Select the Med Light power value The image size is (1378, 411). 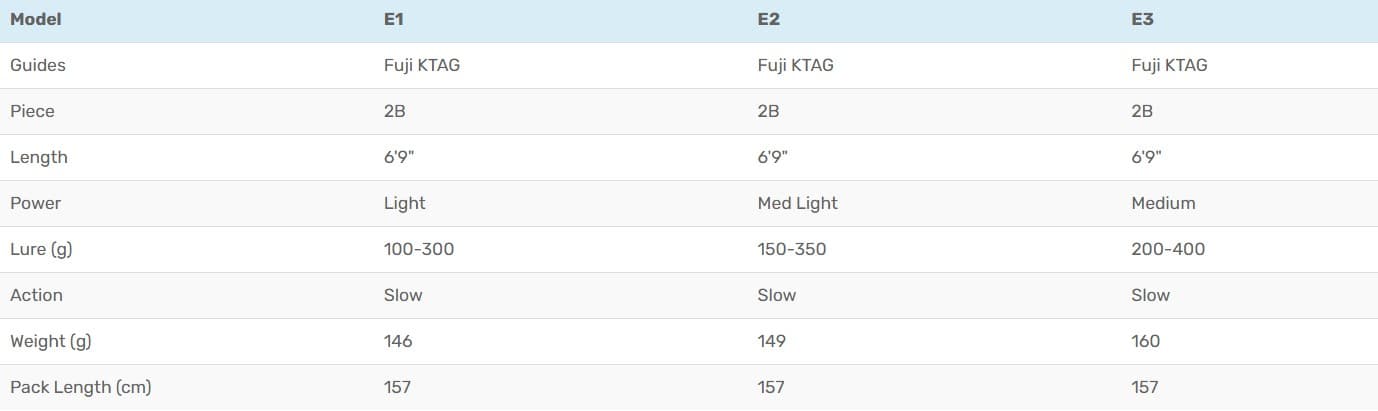797,203
